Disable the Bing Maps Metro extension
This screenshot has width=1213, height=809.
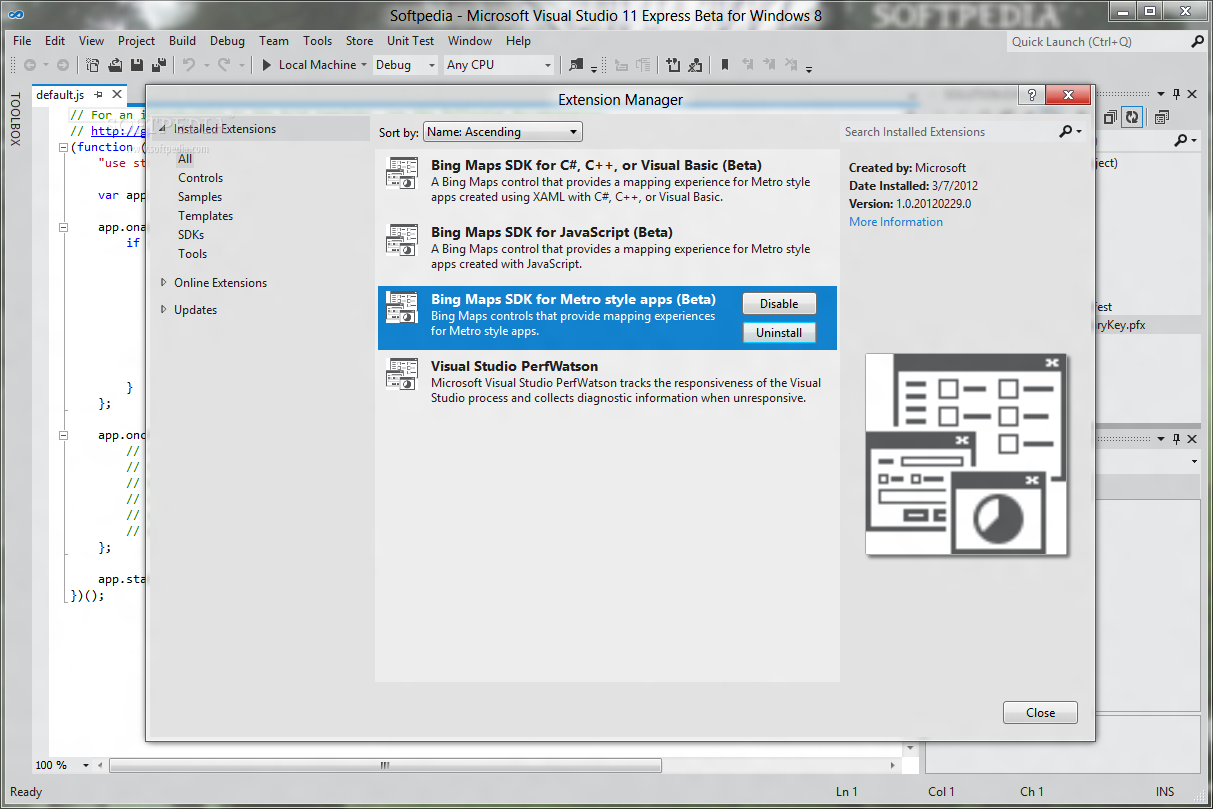pyautogui.click(x=779, y=304)
